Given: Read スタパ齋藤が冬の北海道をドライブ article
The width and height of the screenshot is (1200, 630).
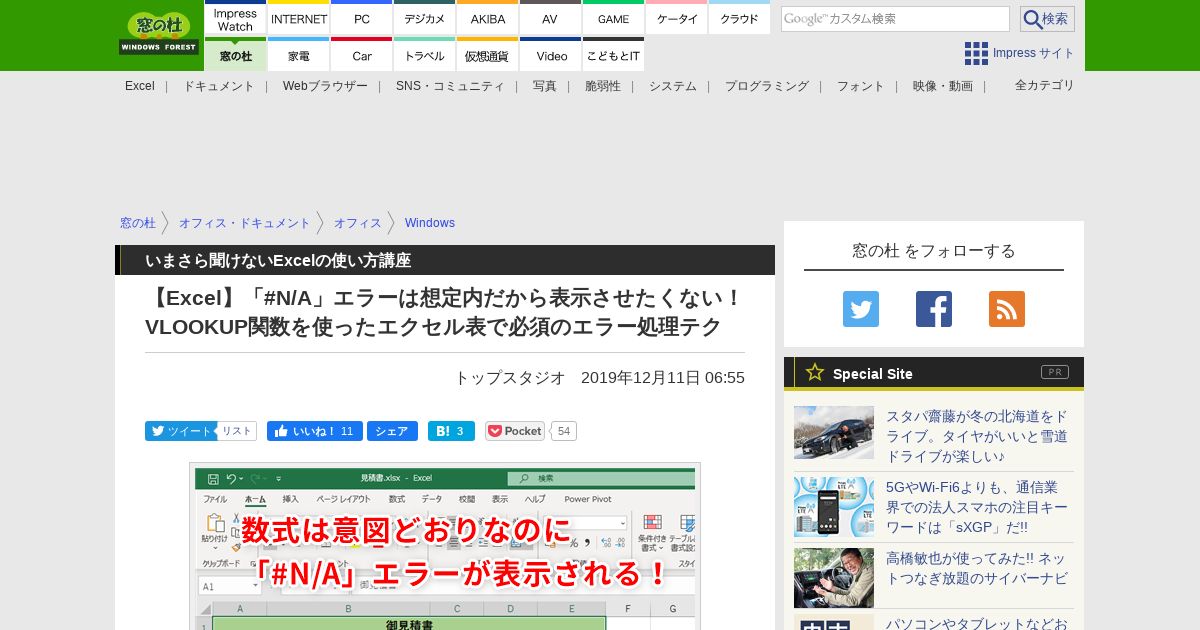Looking at the screenshot, I should (977, 436).
